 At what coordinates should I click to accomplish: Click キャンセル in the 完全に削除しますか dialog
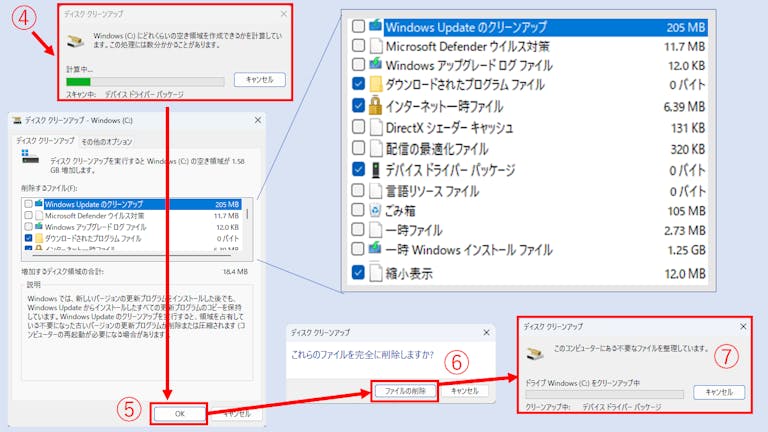(x=464, y=391)
